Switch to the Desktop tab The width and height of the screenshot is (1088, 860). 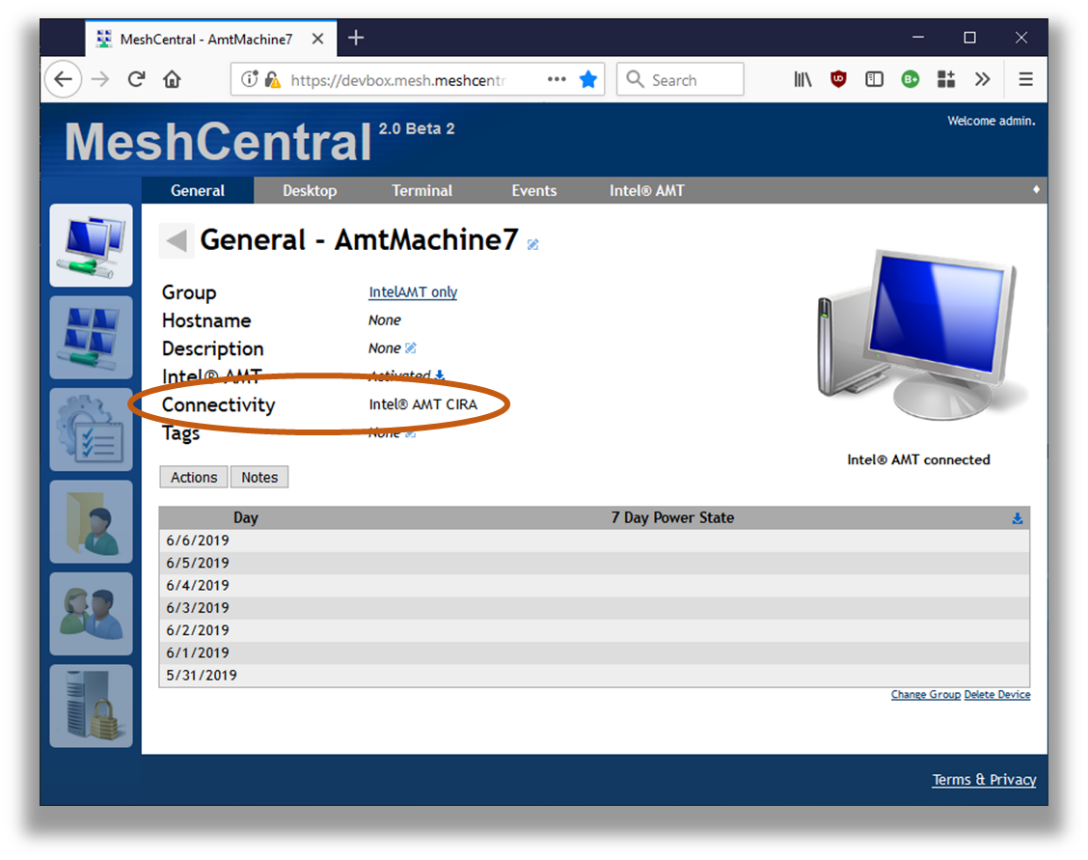[309, 190]
